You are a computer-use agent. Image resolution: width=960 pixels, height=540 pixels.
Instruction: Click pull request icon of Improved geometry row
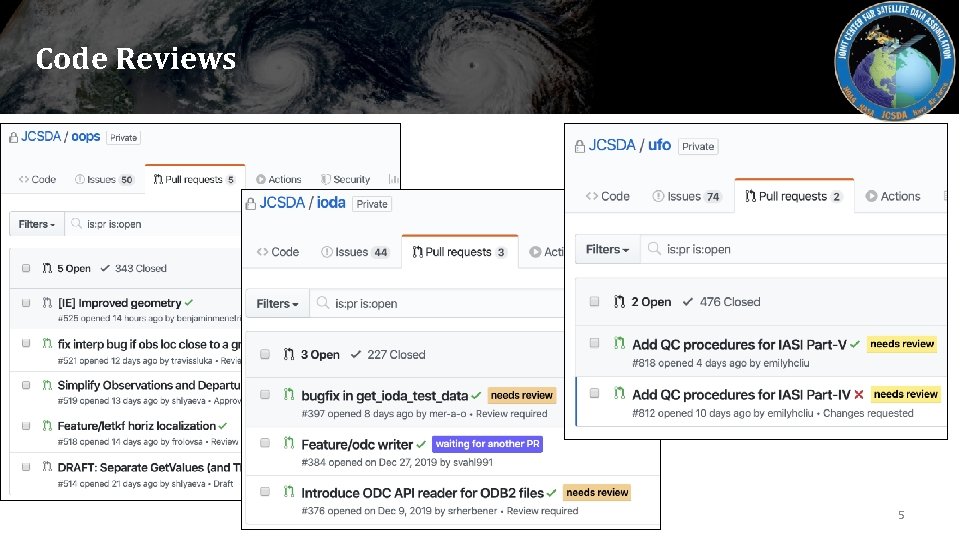47,302
